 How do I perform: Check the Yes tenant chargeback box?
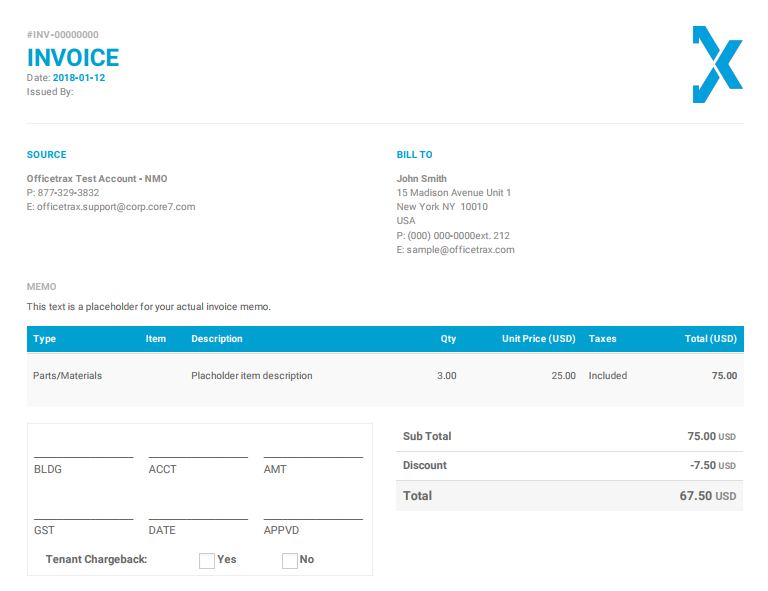(207, 560)
